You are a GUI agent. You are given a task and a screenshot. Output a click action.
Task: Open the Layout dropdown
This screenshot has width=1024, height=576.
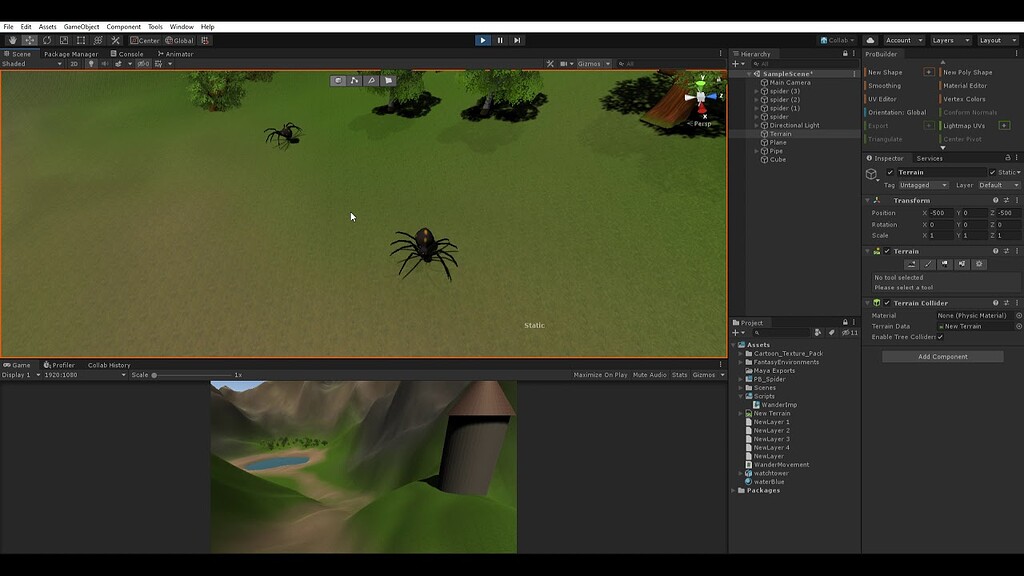point(1000,39)
